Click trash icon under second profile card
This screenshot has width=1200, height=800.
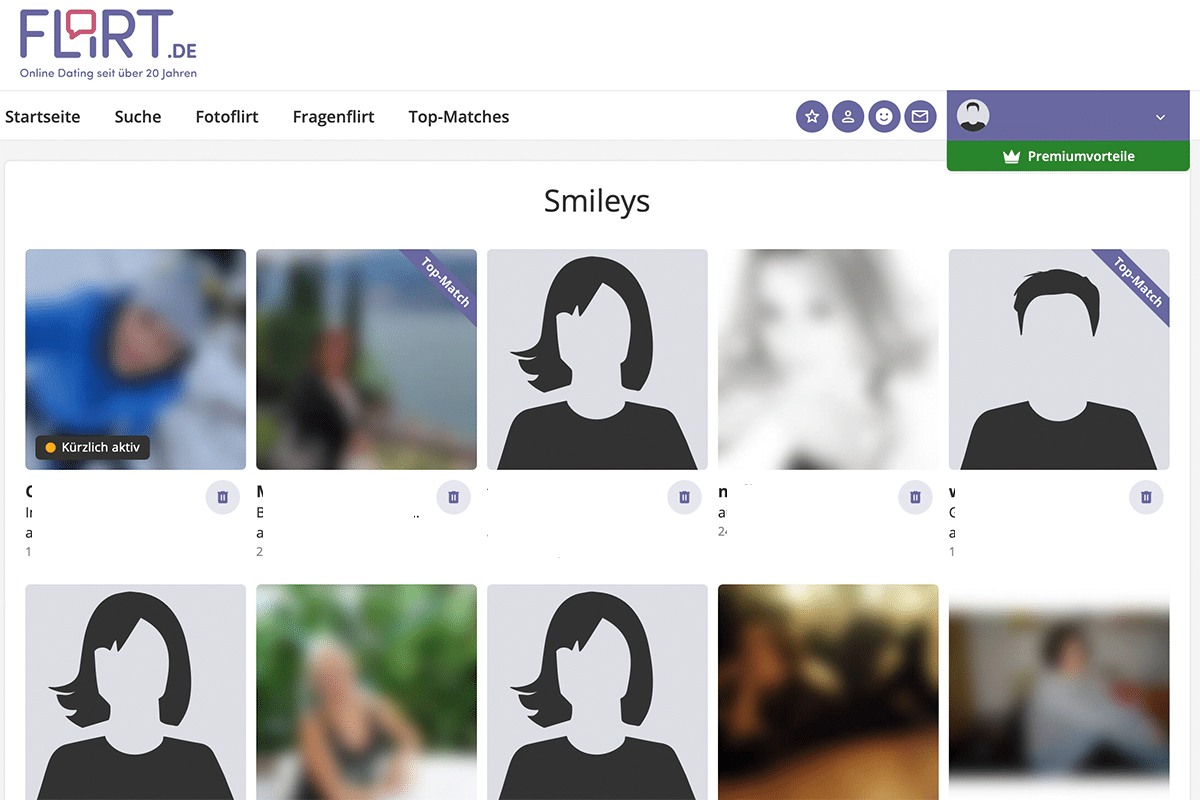pos(454,497)
